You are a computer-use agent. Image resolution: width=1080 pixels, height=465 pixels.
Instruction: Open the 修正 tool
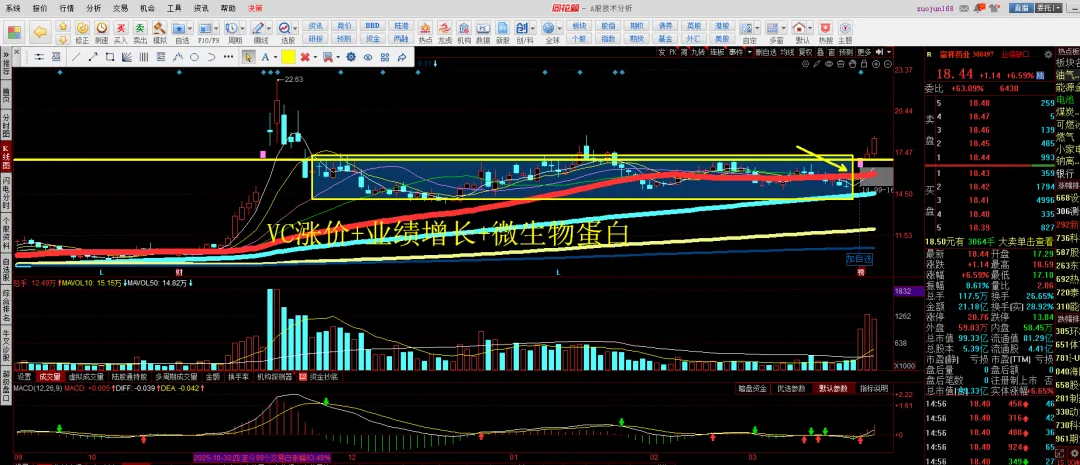82,33
